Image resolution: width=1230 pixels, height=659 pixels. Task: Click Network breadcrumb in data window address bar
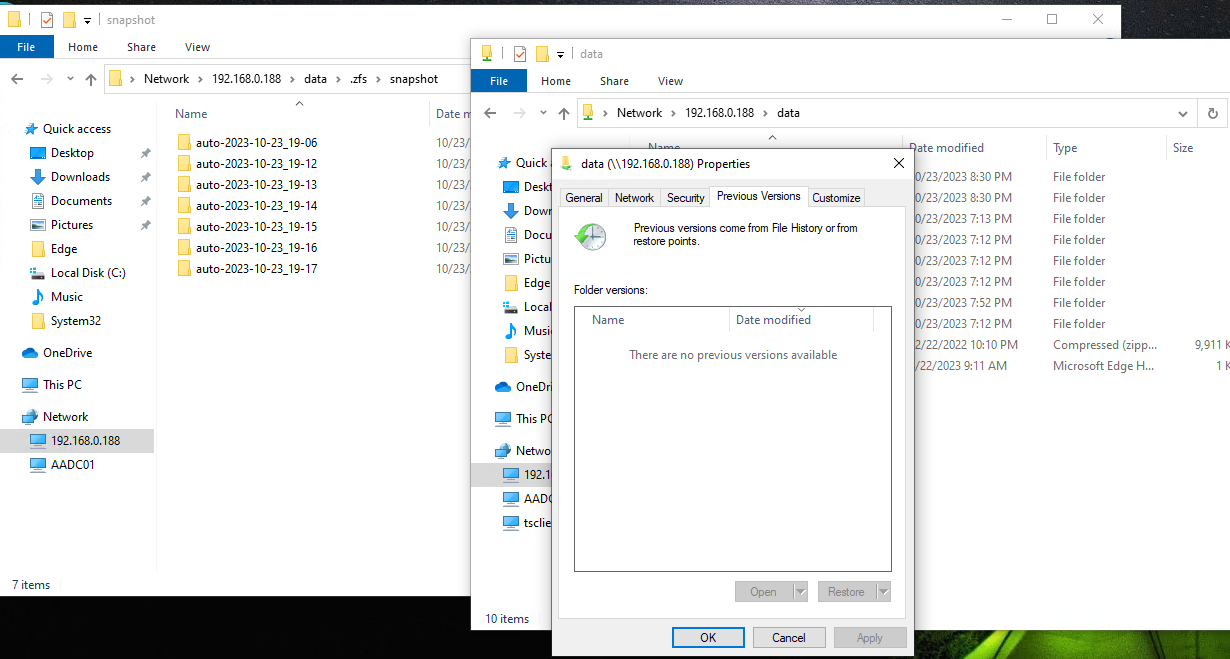640,113
